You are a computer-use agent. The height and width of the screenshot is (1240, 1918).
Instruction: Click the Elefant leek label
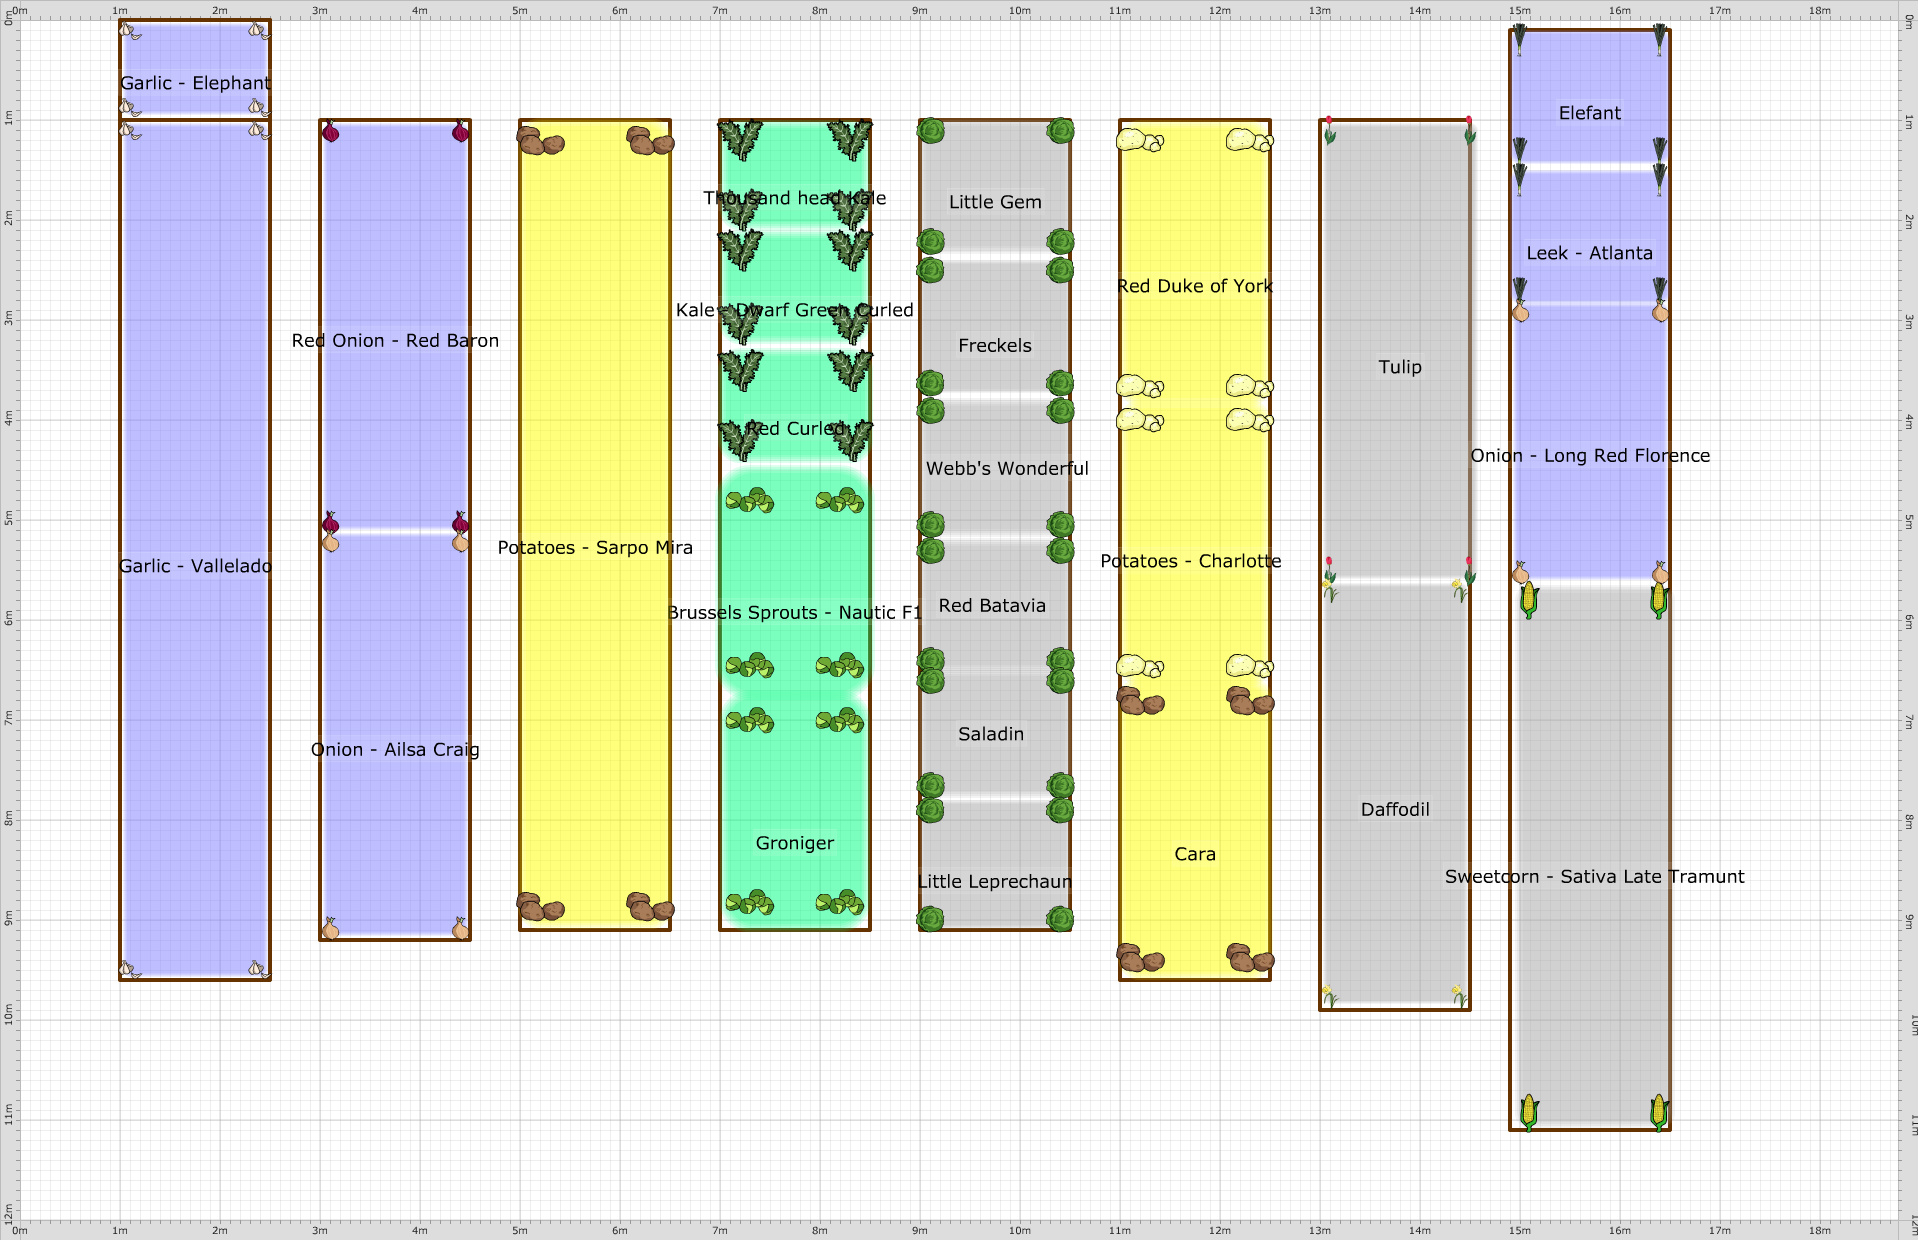(x=1590, y=113)
